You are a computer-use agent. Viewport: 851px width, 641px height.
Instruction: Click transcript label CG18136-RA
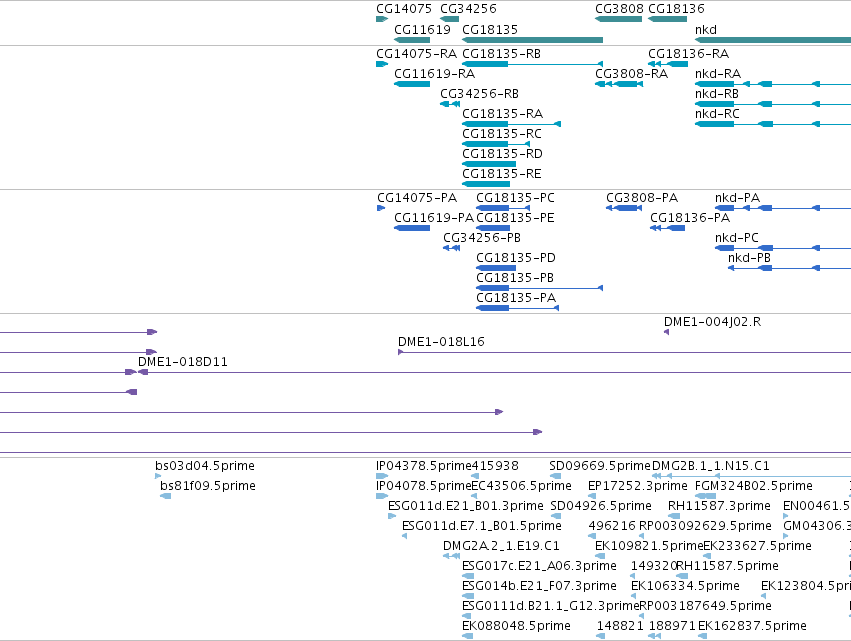tap(688, 54)
